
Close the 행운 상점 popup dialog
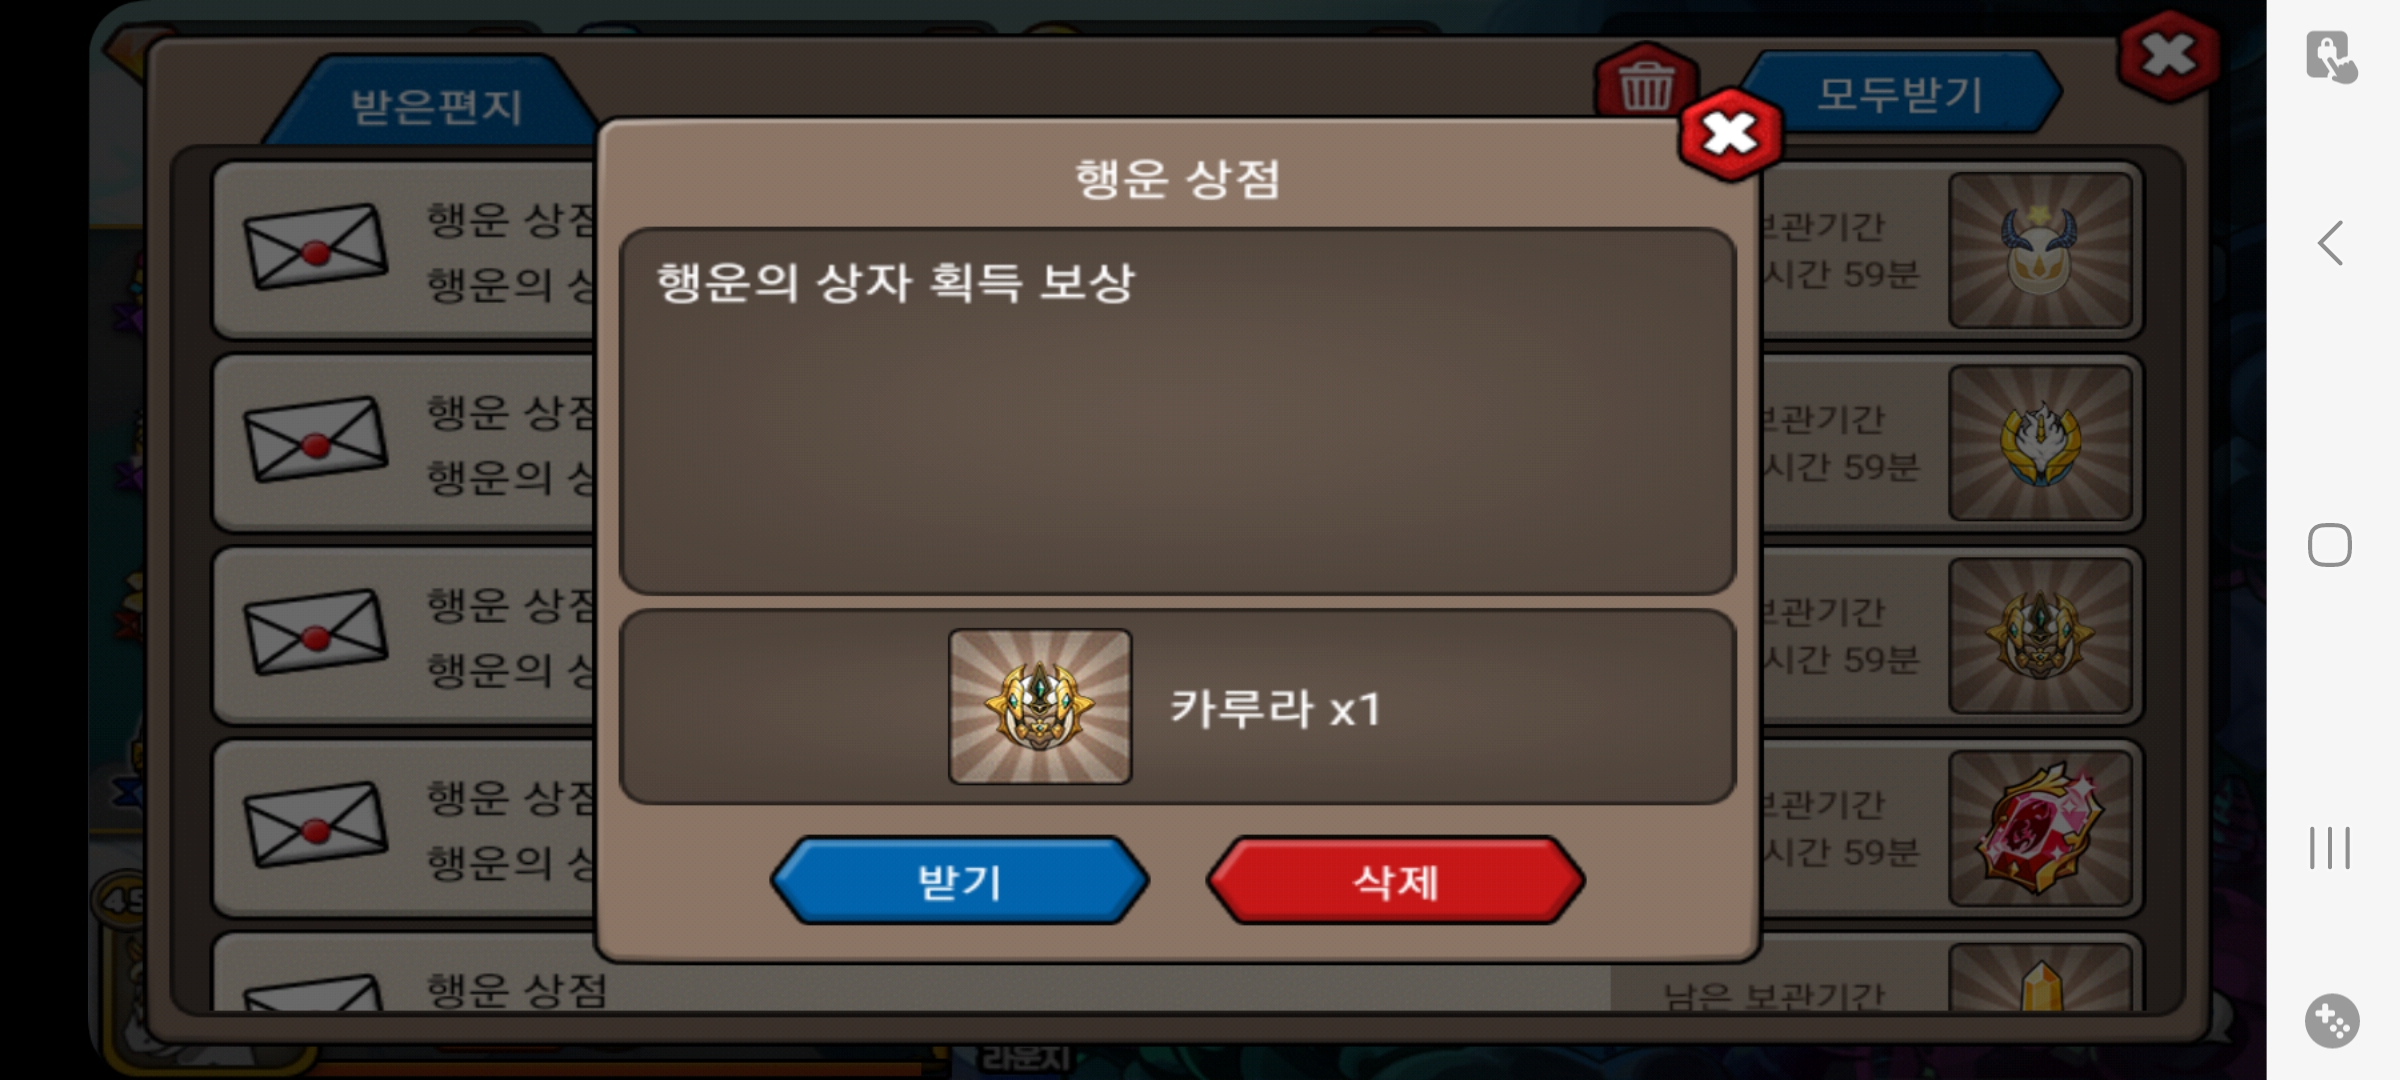tap(1731, 134)
